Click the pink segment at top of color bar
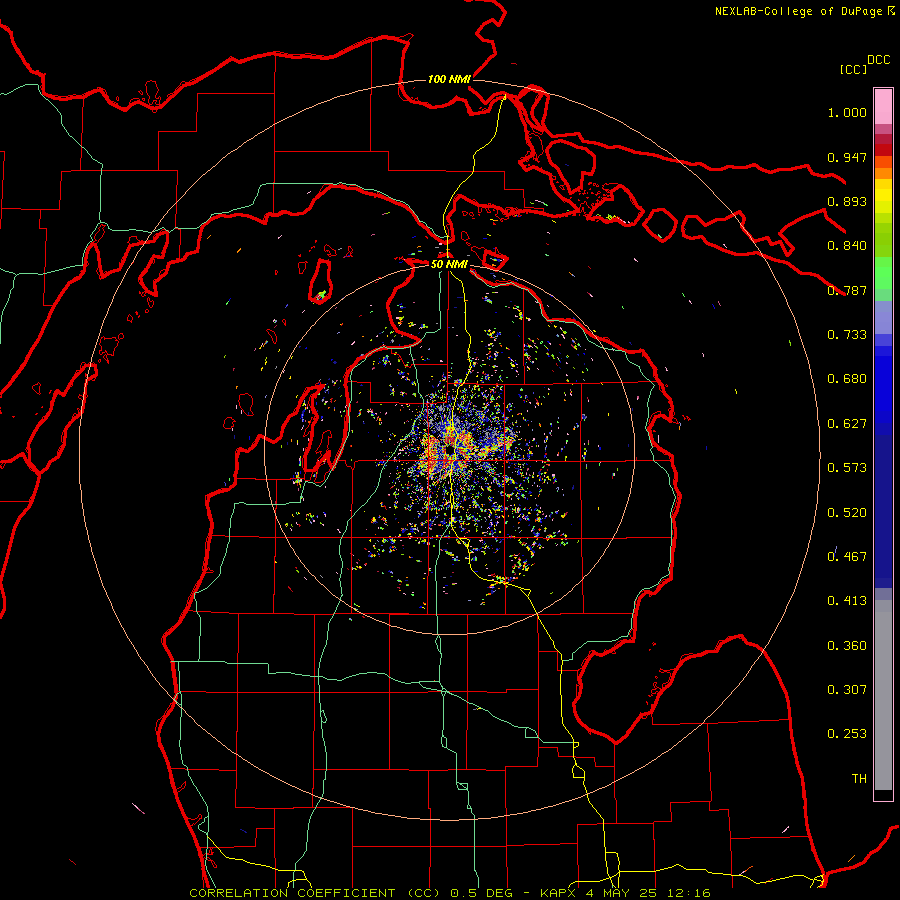The height and width of the screenshot is (900, 900). click(x=883, y=107)
